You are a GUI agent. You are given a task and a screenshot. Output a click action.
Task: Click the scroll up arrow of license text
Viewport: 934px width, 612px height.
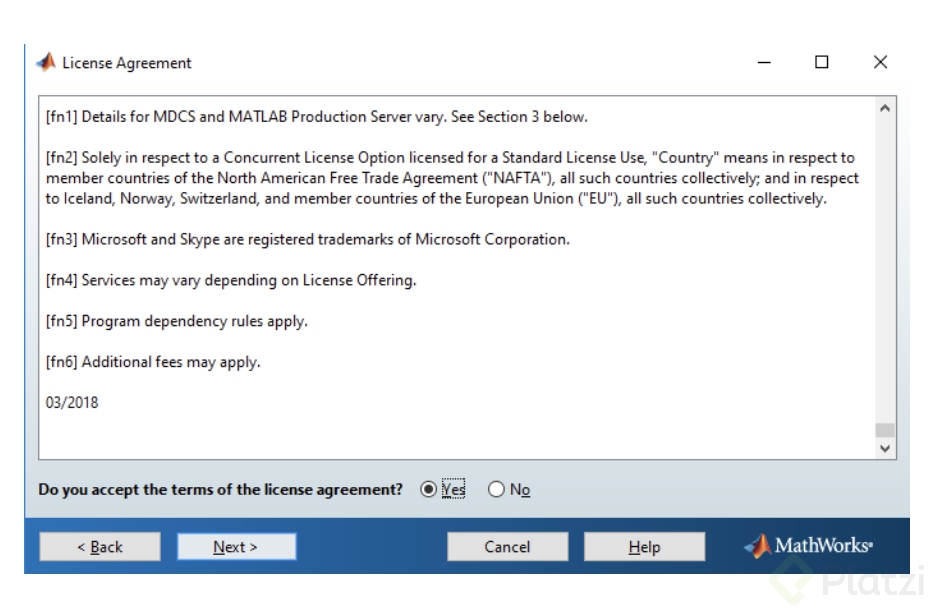coord(885,108)
